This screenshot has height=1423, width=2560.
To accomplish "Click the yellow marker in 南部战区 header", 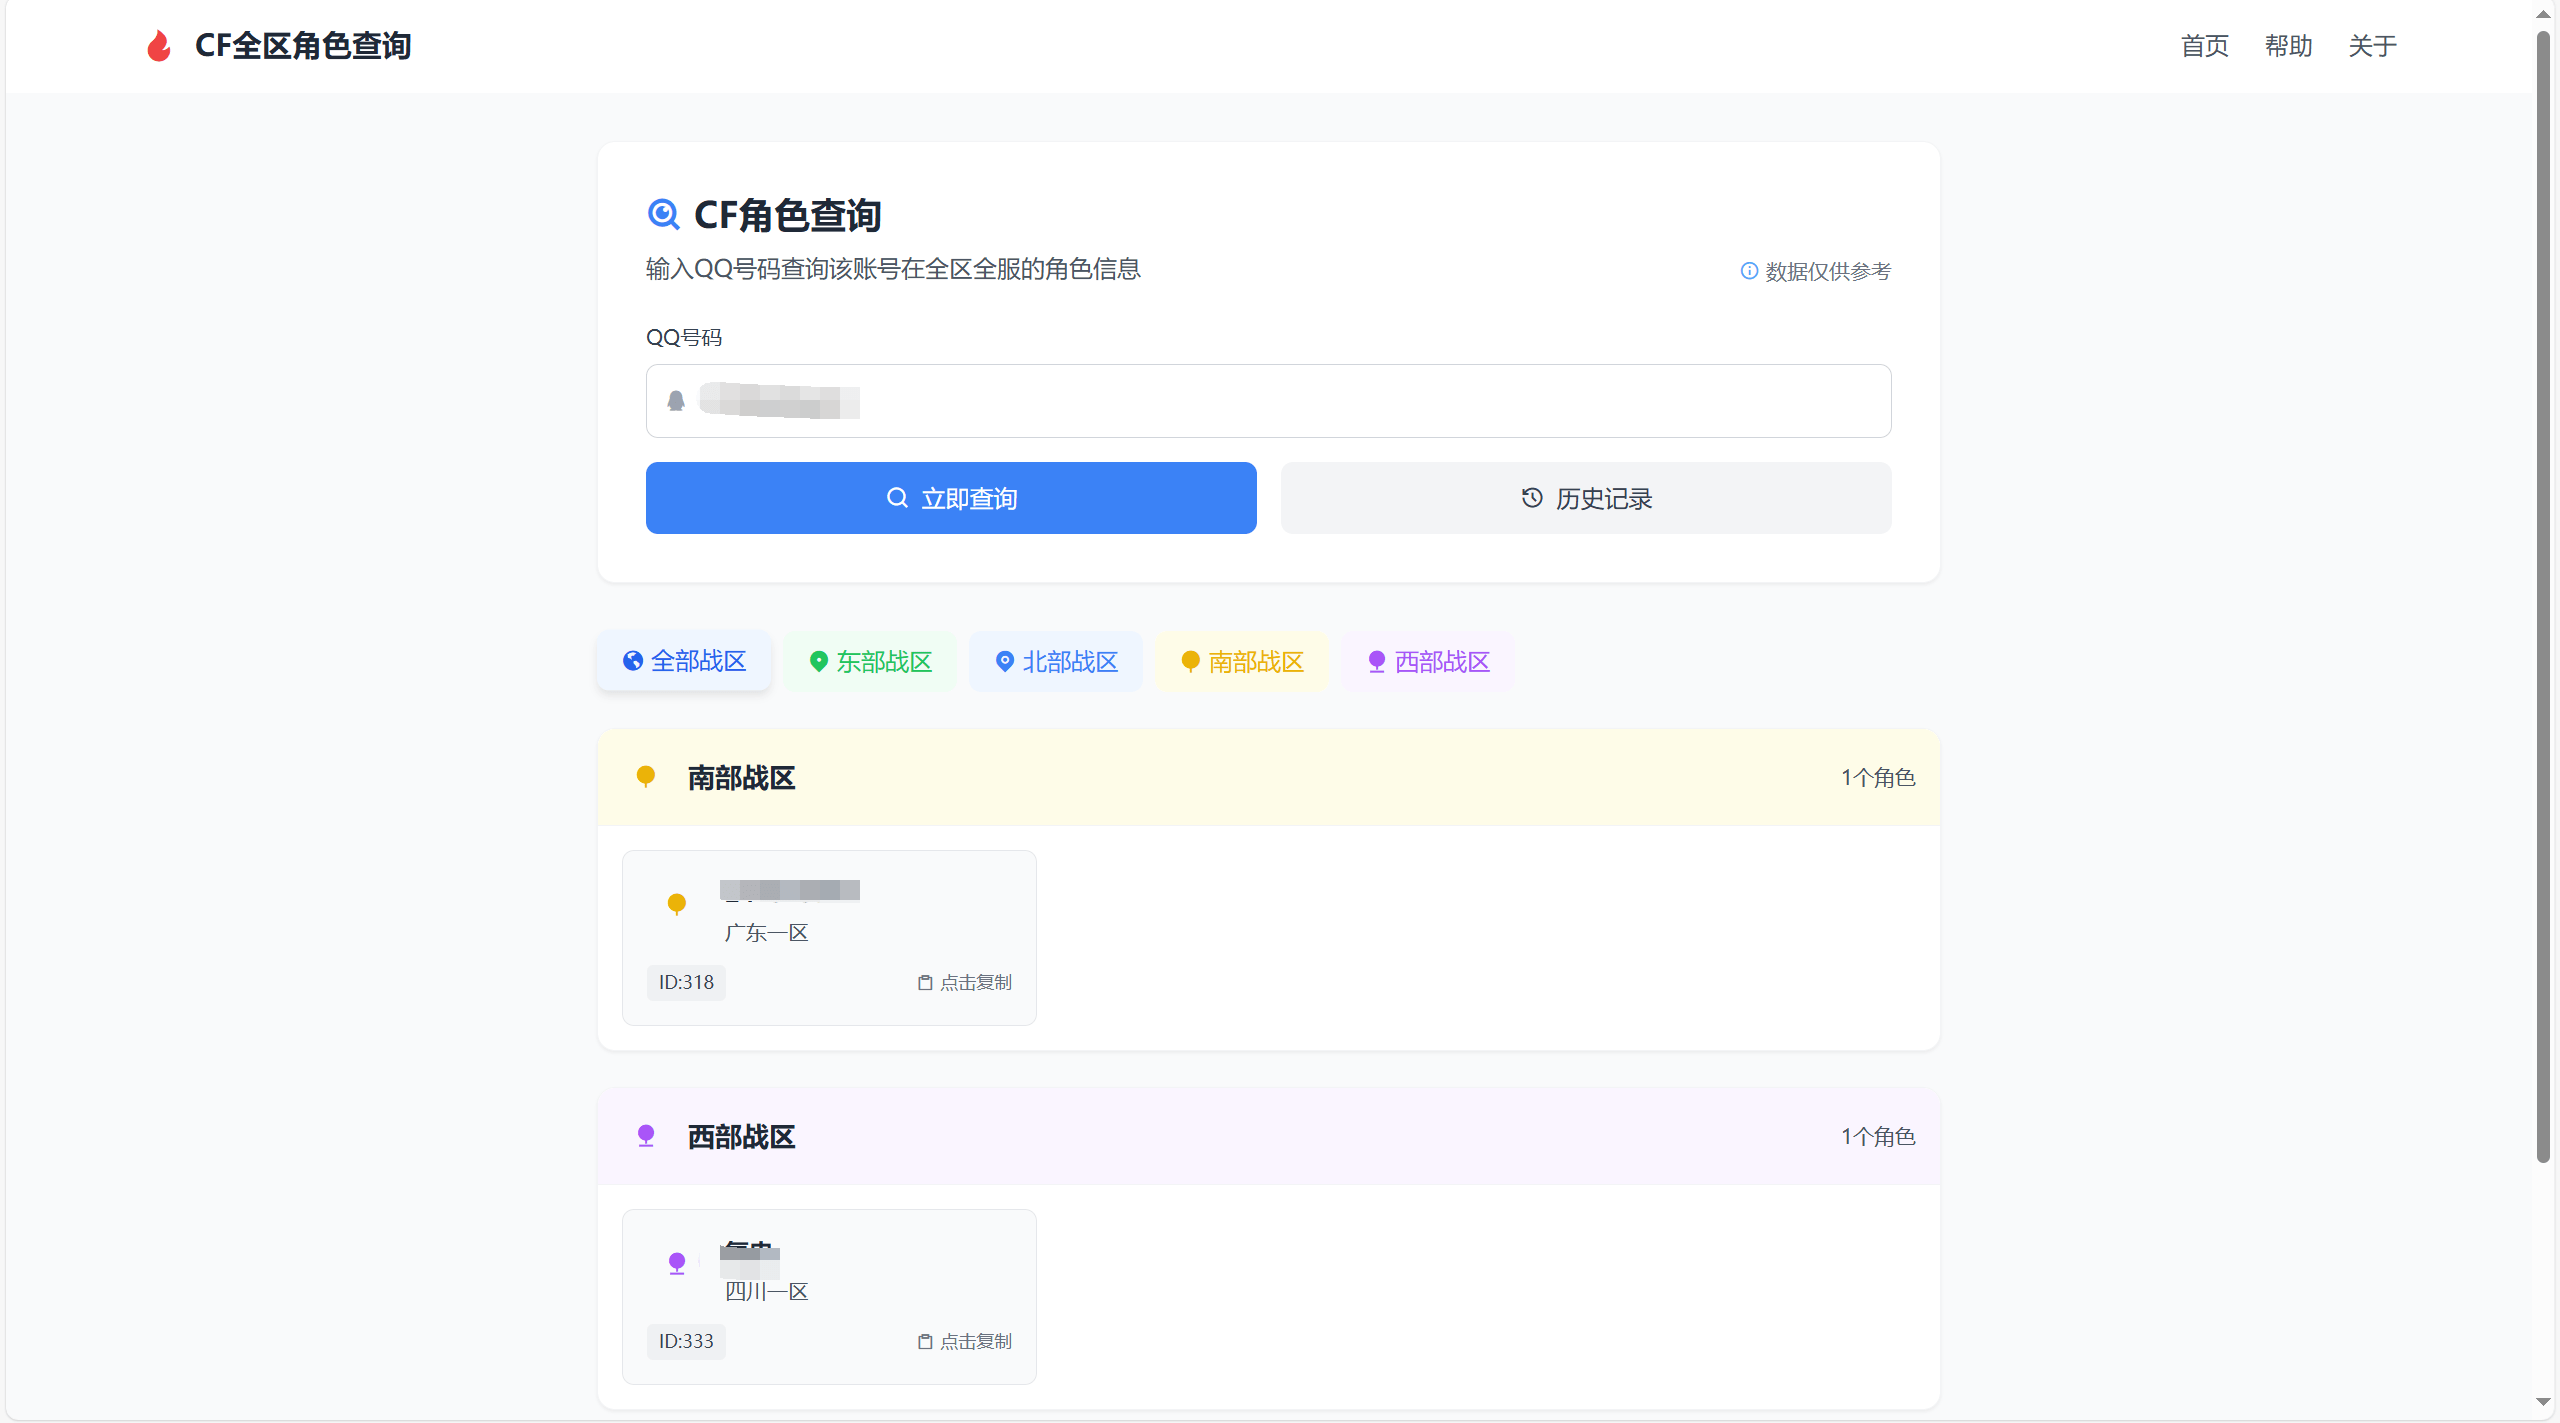I will (646, 777).
